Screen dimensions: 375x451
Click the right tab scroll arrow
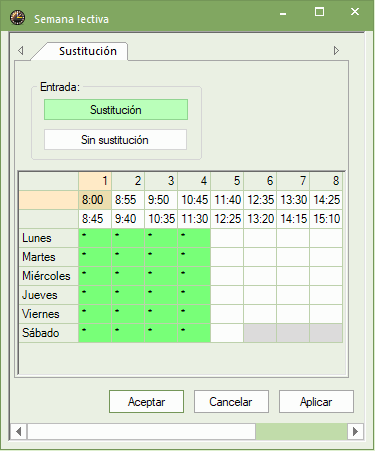click(336, 50)
